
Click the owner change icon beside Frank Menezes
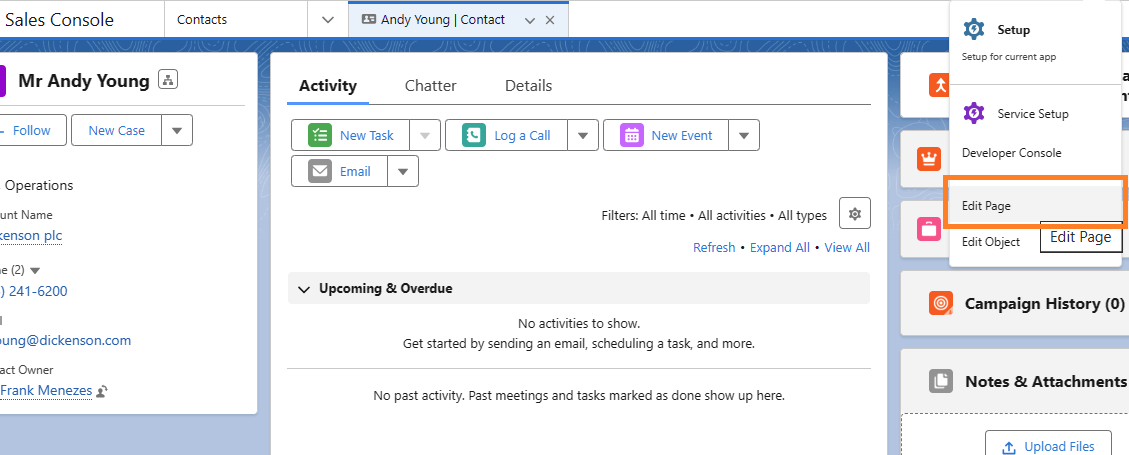(x=102, y=392)
